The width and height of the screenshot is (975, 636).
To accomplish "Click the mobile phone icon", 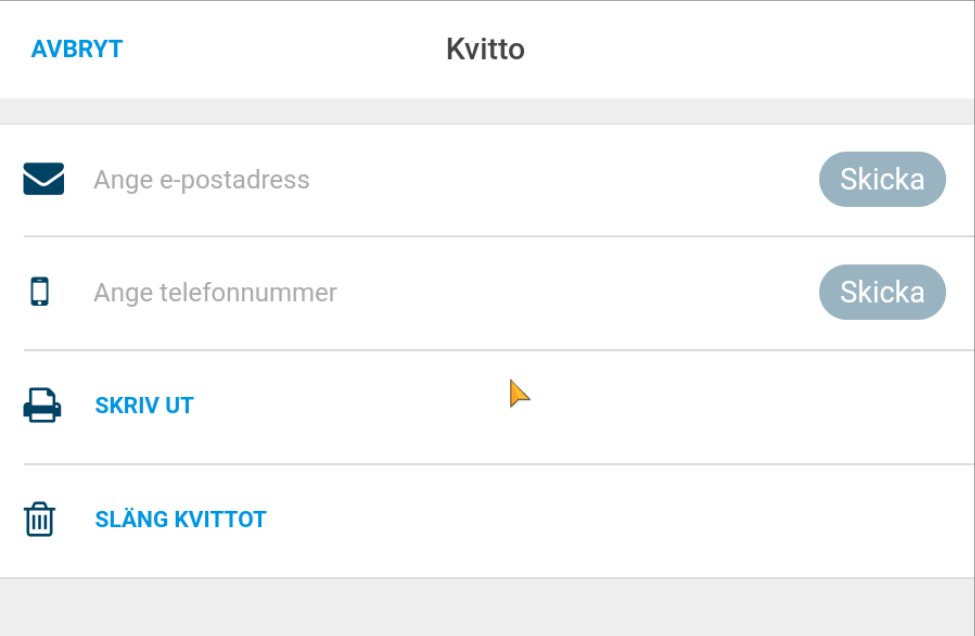I will coord(40,292).
